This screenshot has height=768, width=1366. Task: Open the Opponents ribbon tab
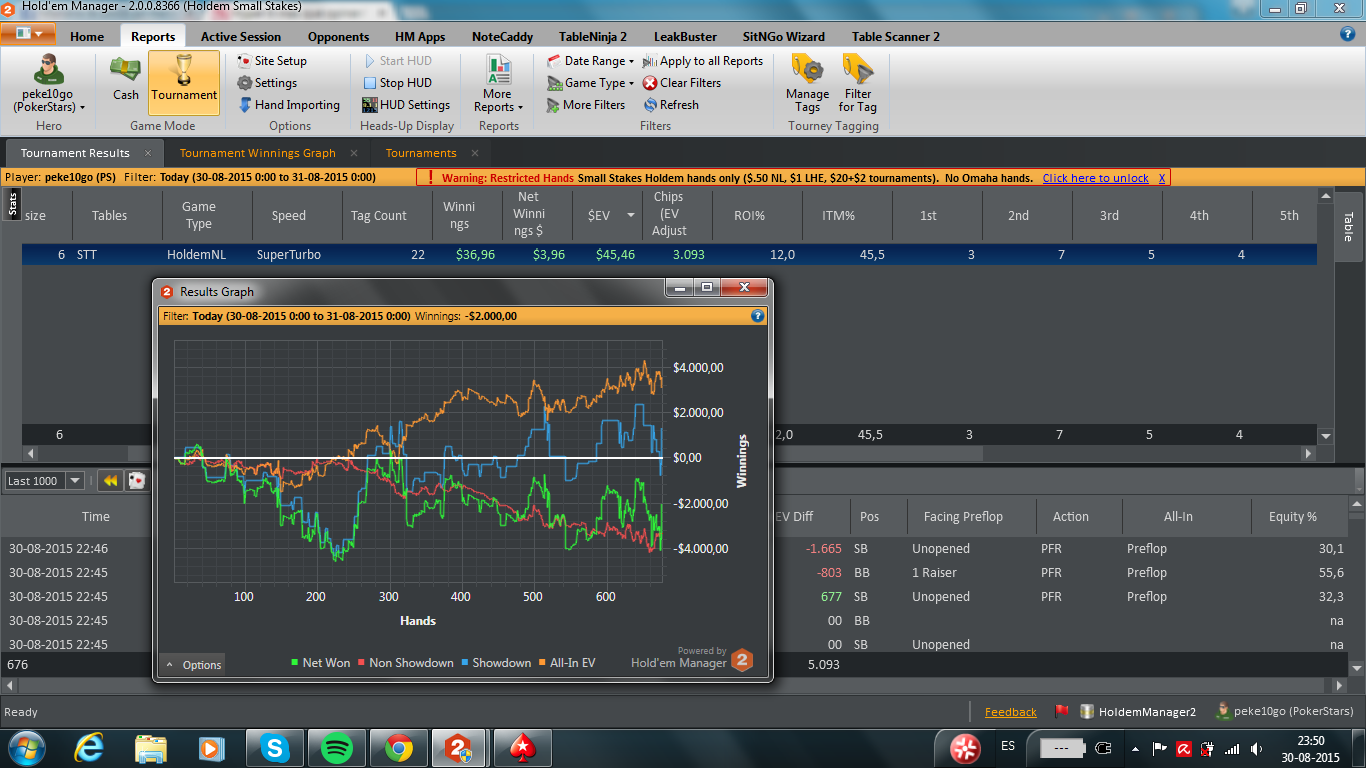338,37
